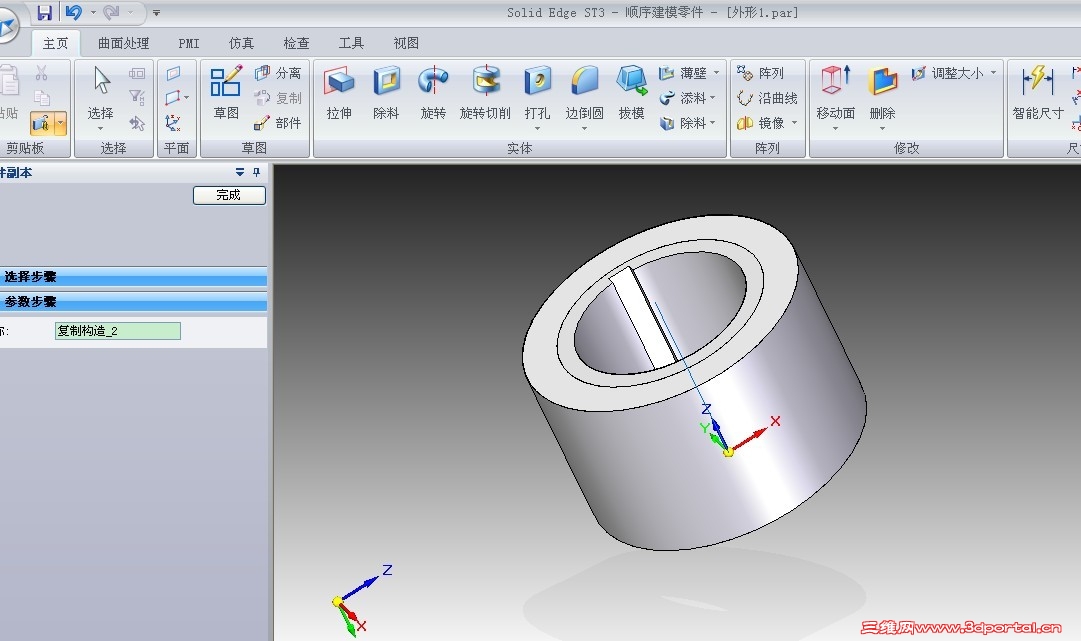Switch to the 主页 ribbon tab

(x=56, y=43)
